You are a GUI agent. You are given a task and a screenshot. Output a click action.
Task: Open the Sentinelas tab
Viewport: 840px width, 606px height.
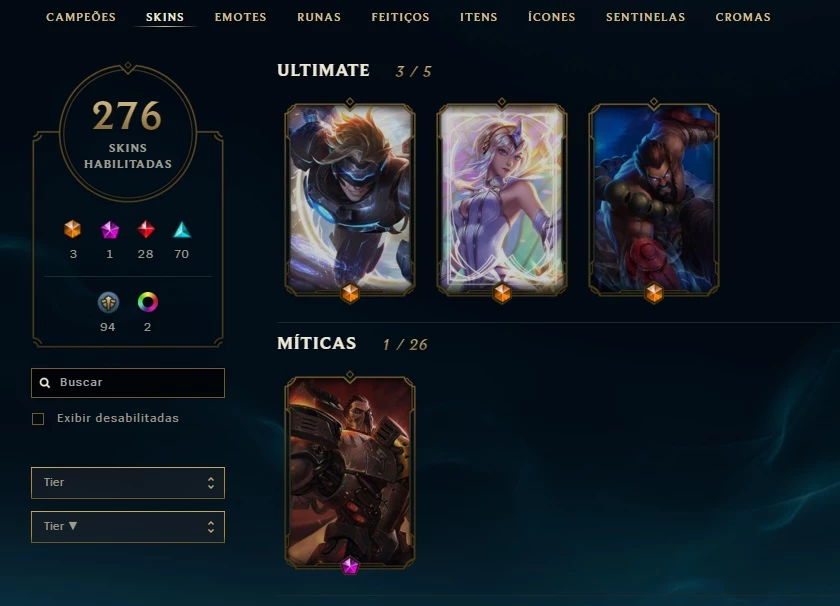coord(646,17)
